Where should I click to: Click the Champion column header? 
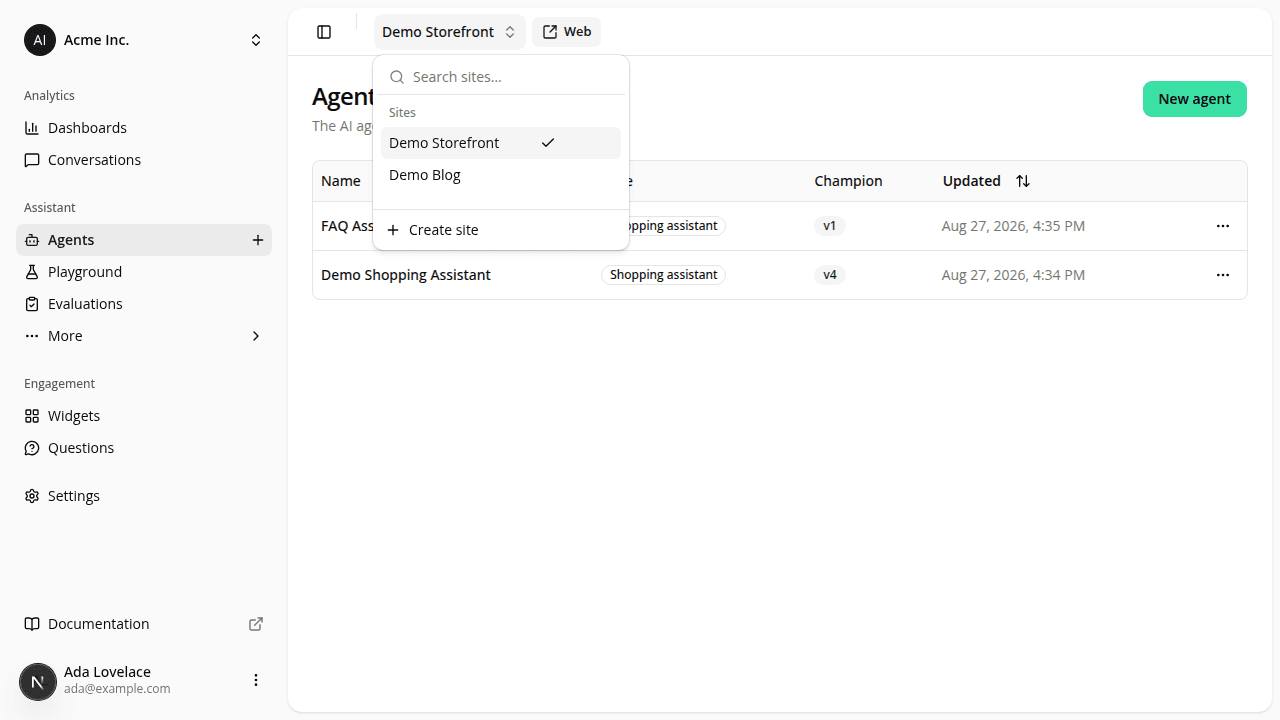point(848,181)
